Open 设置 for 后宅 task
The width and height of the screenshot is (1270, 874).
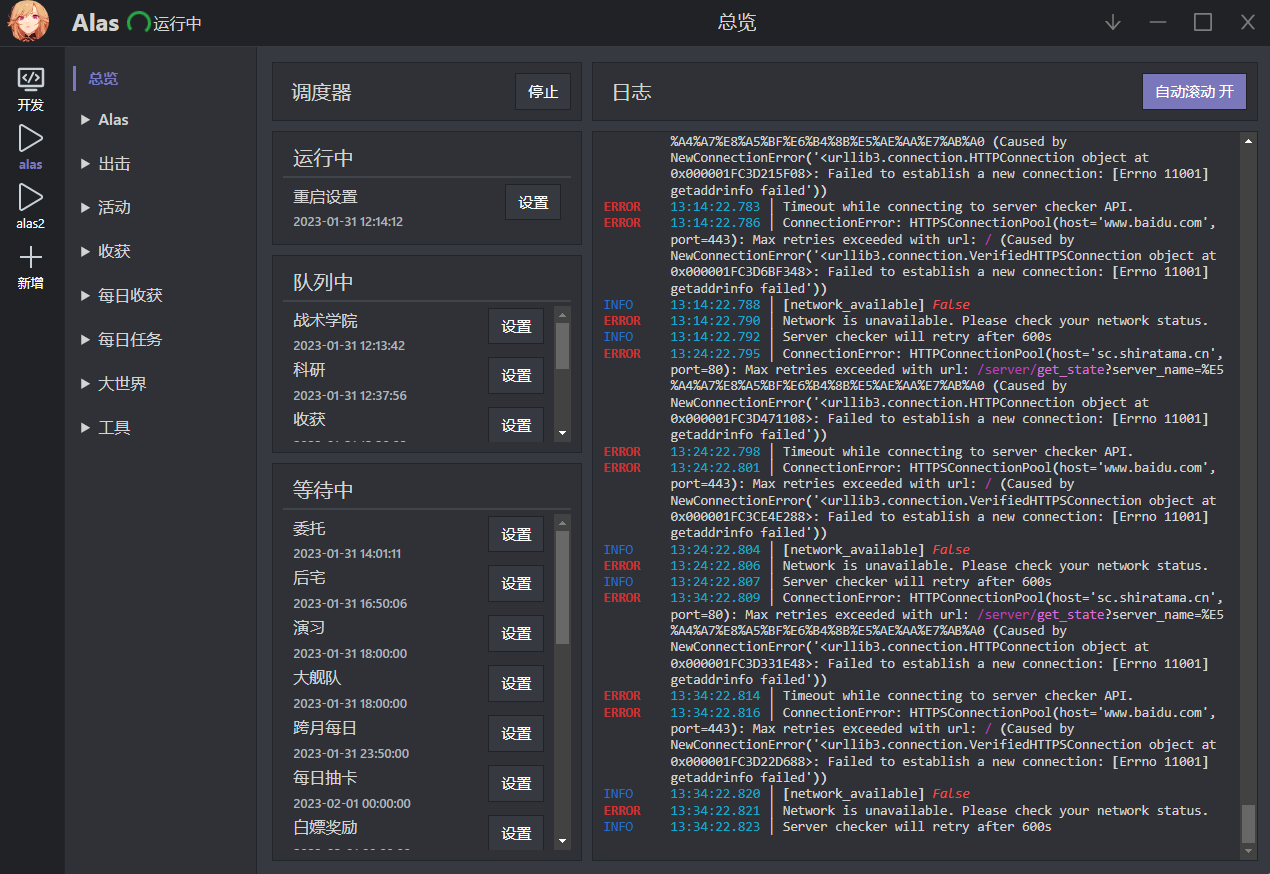pos(516,584)
